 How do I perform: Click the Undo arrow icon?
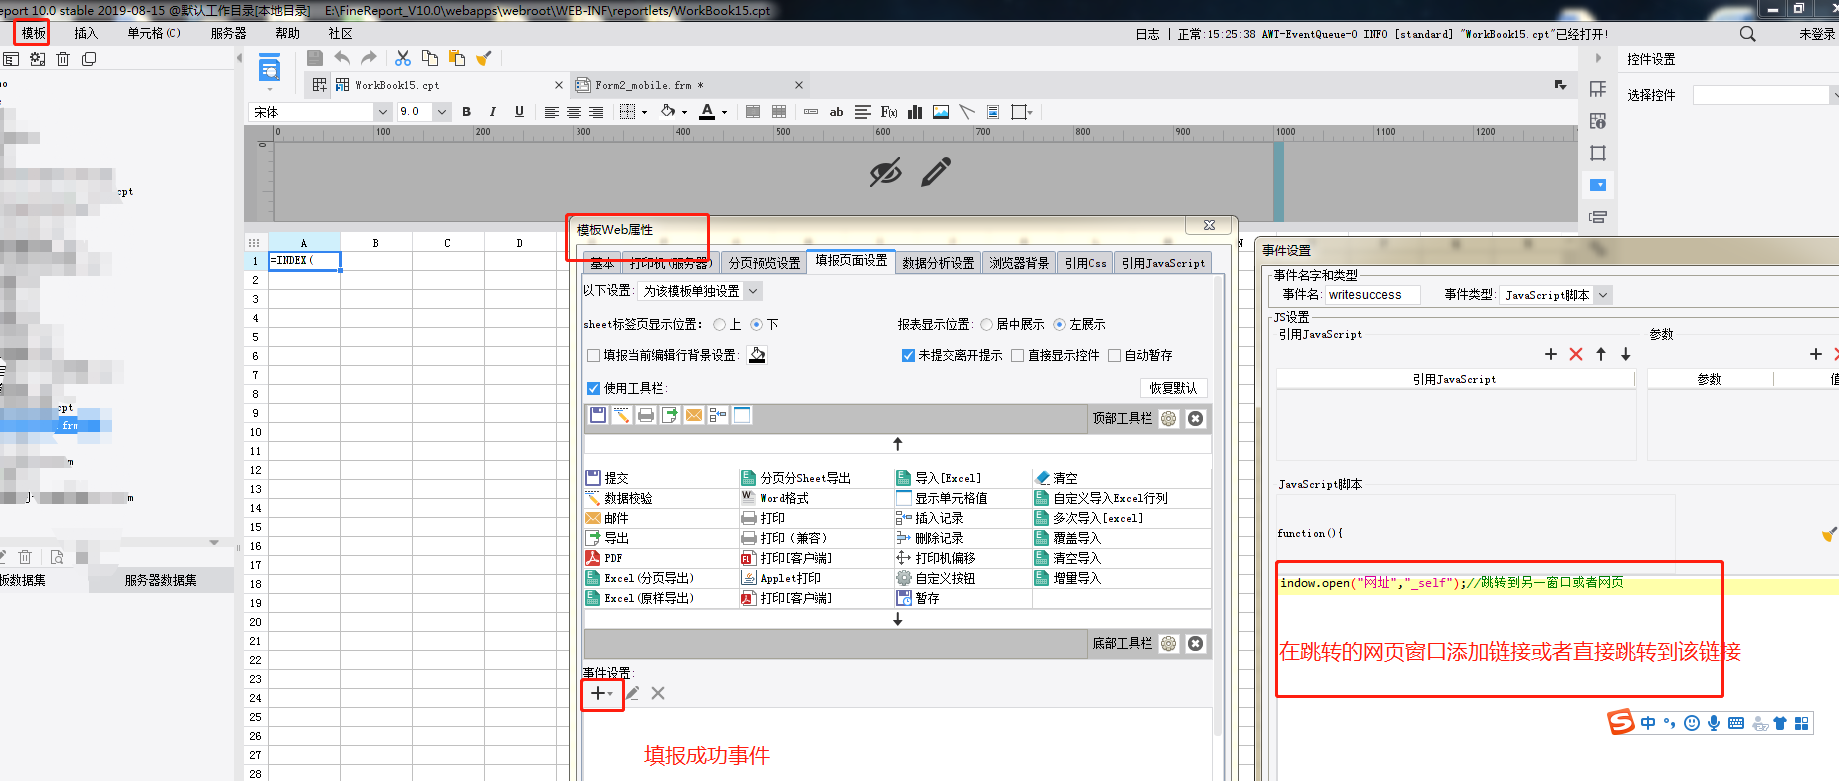tap(342, 58)
